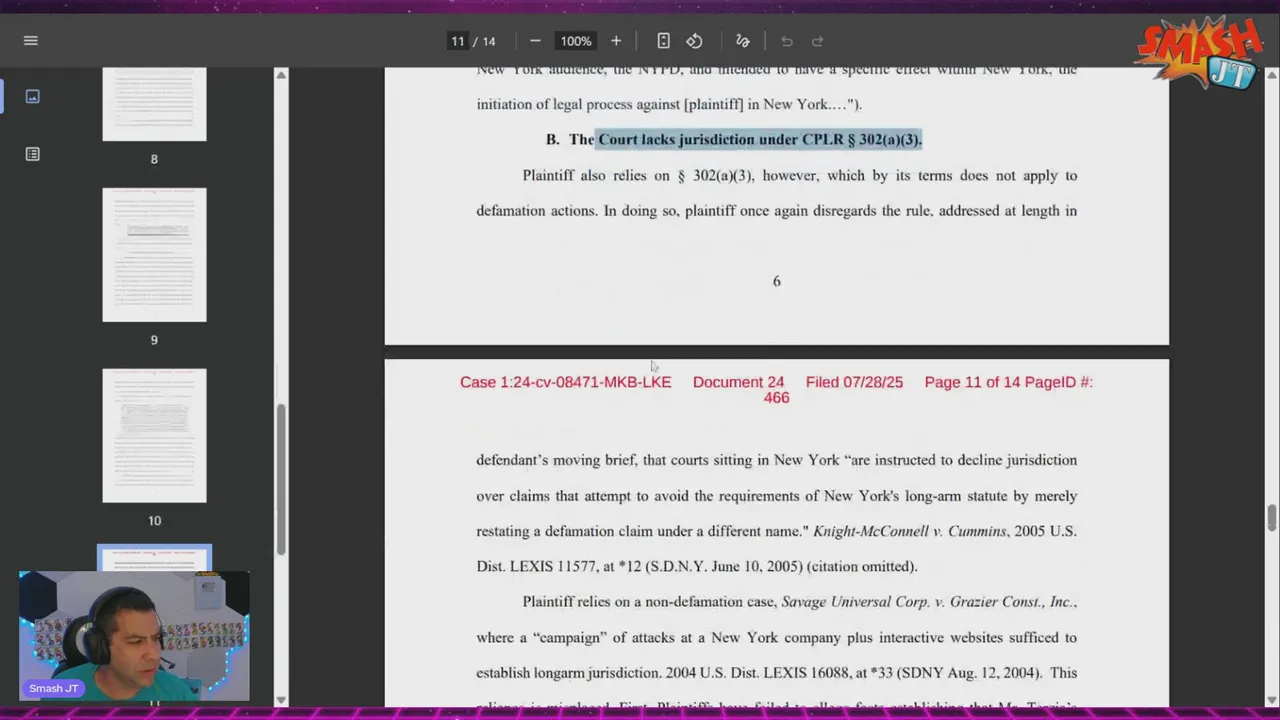Select the draw annotation tool

(x=742, y=41)
